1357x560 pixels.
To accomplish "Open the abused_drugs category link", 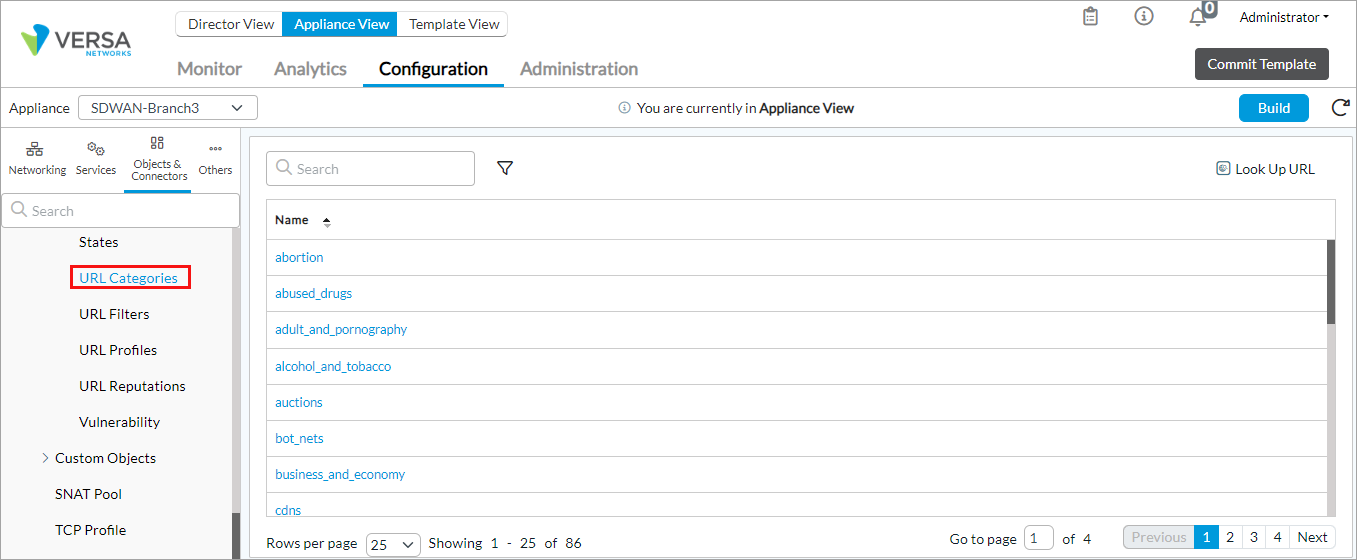I will click(x=313, y=293).
